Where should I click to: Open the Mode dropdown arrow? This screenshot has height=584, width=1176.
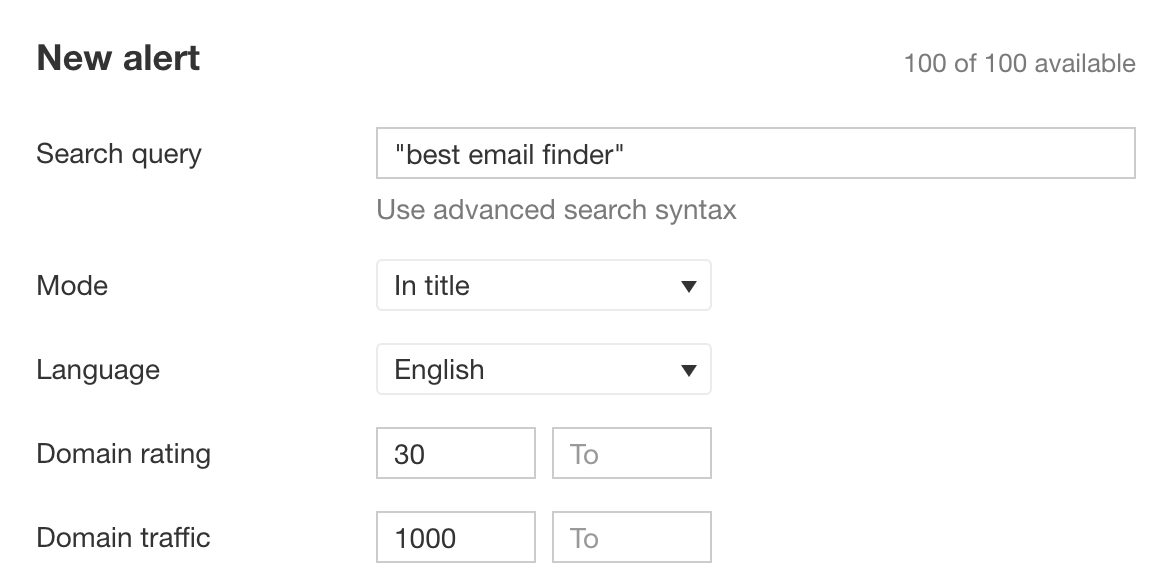[690, 285]
